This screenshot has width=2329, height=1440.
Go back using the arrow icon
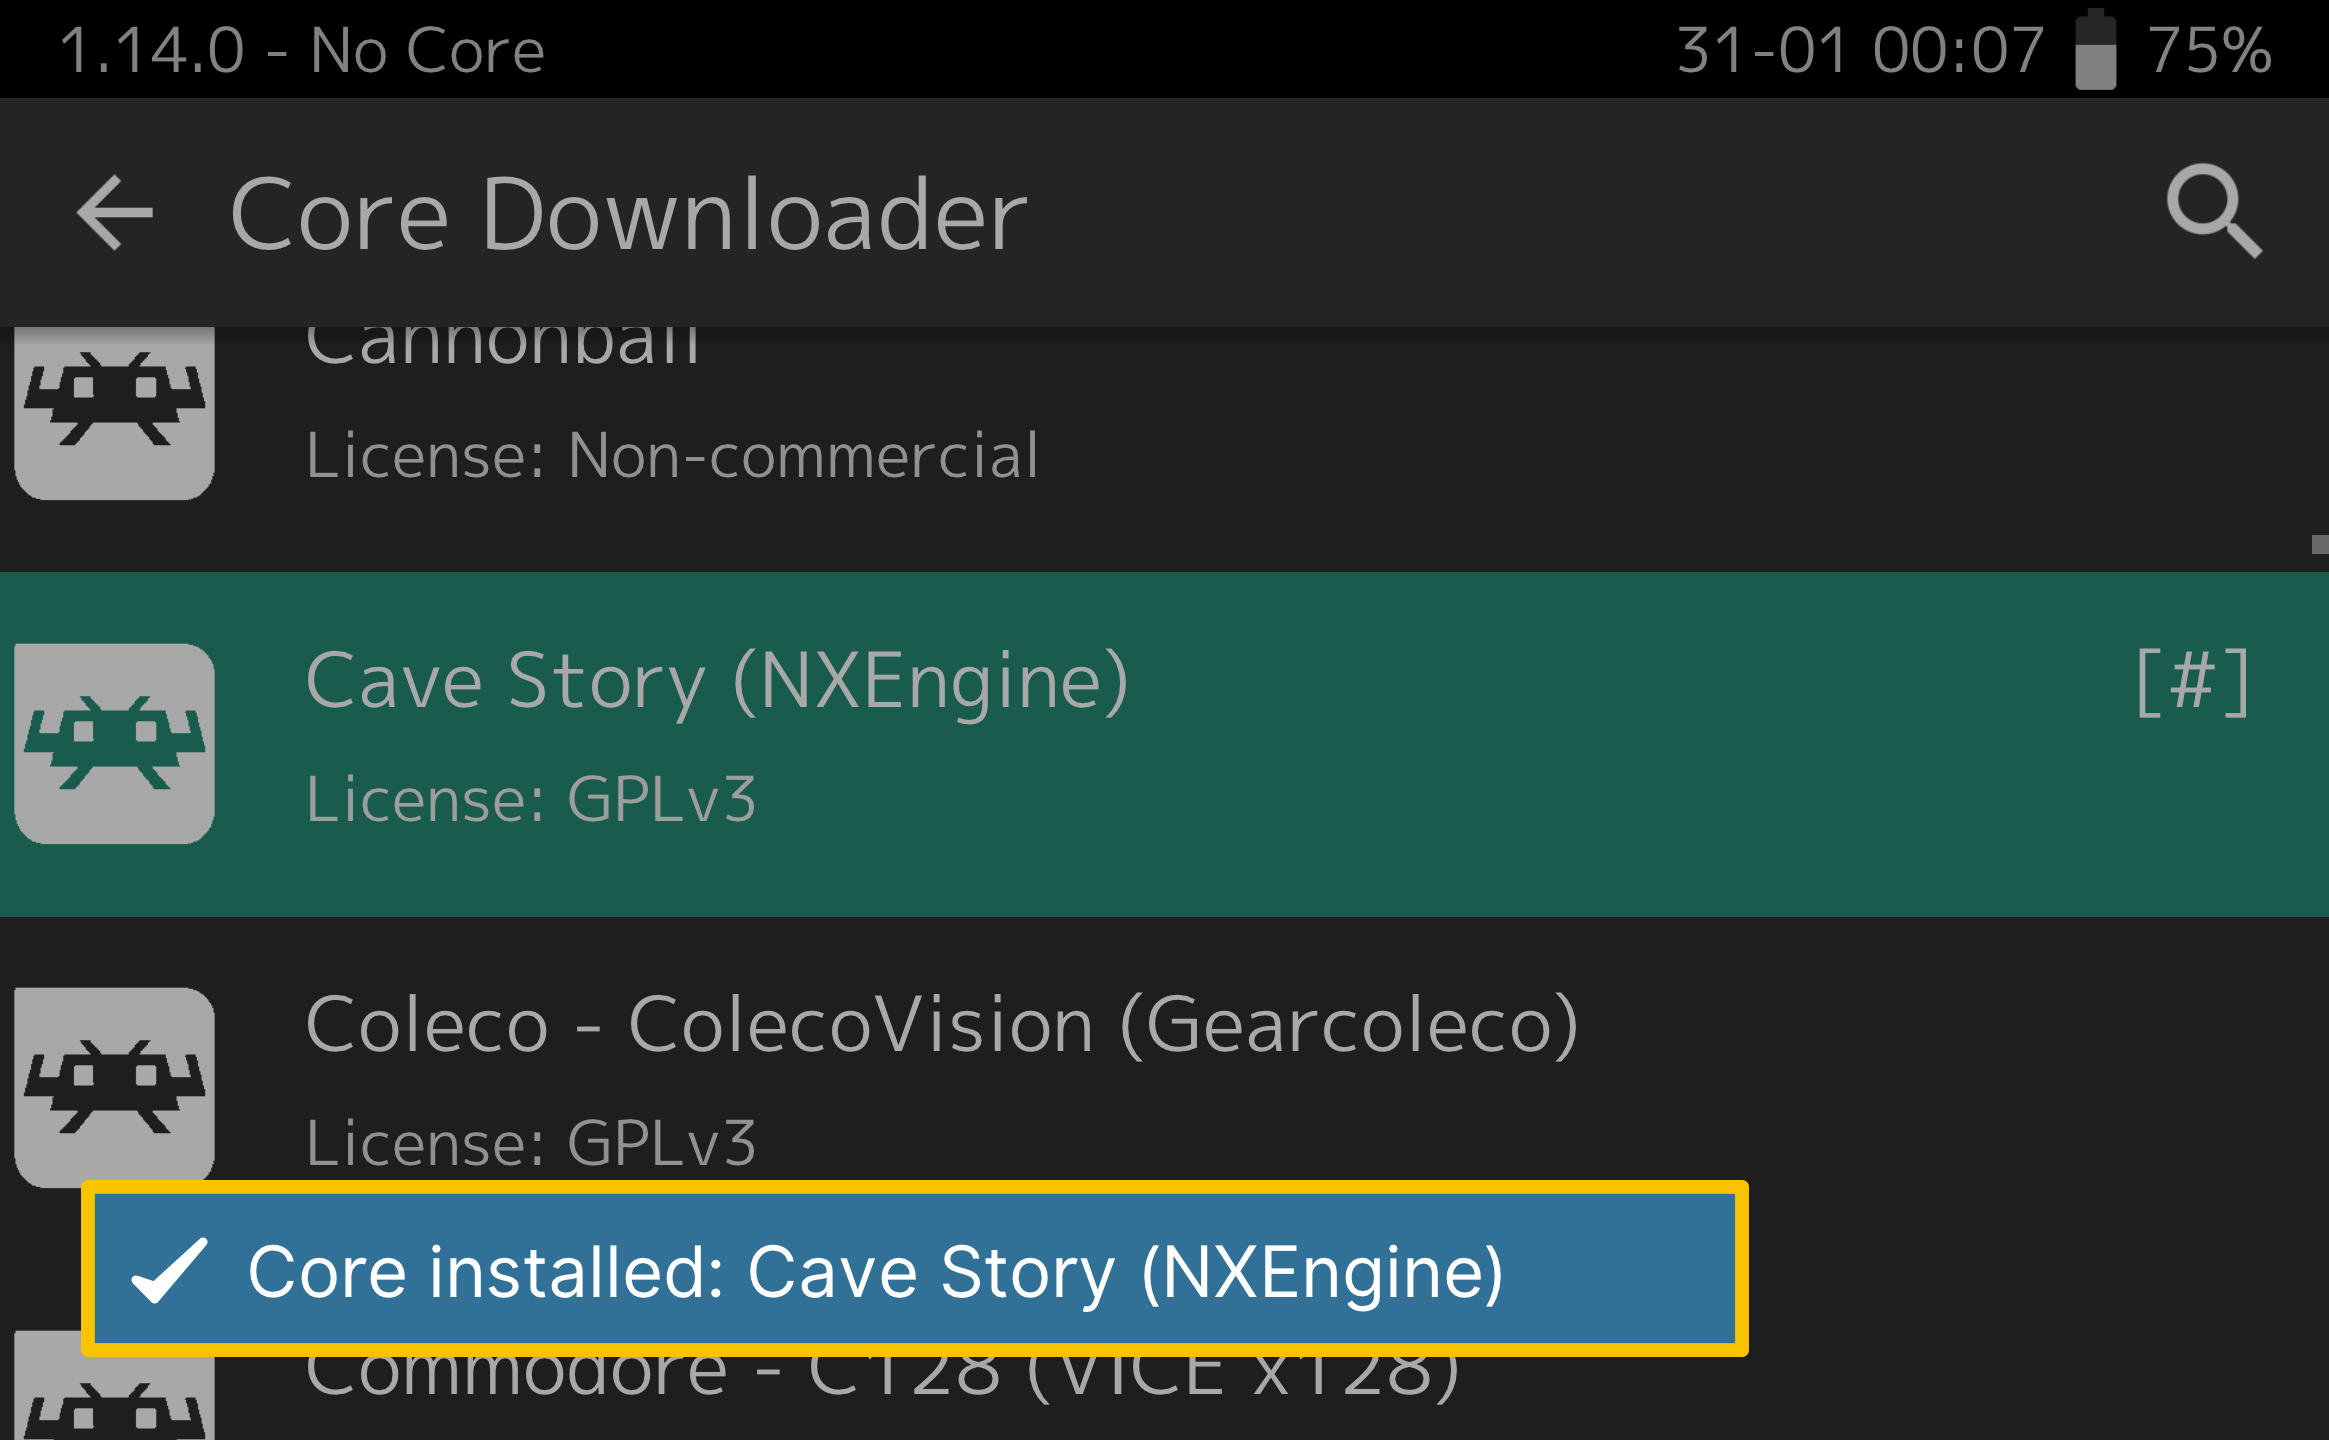click(x=115, y=212)
